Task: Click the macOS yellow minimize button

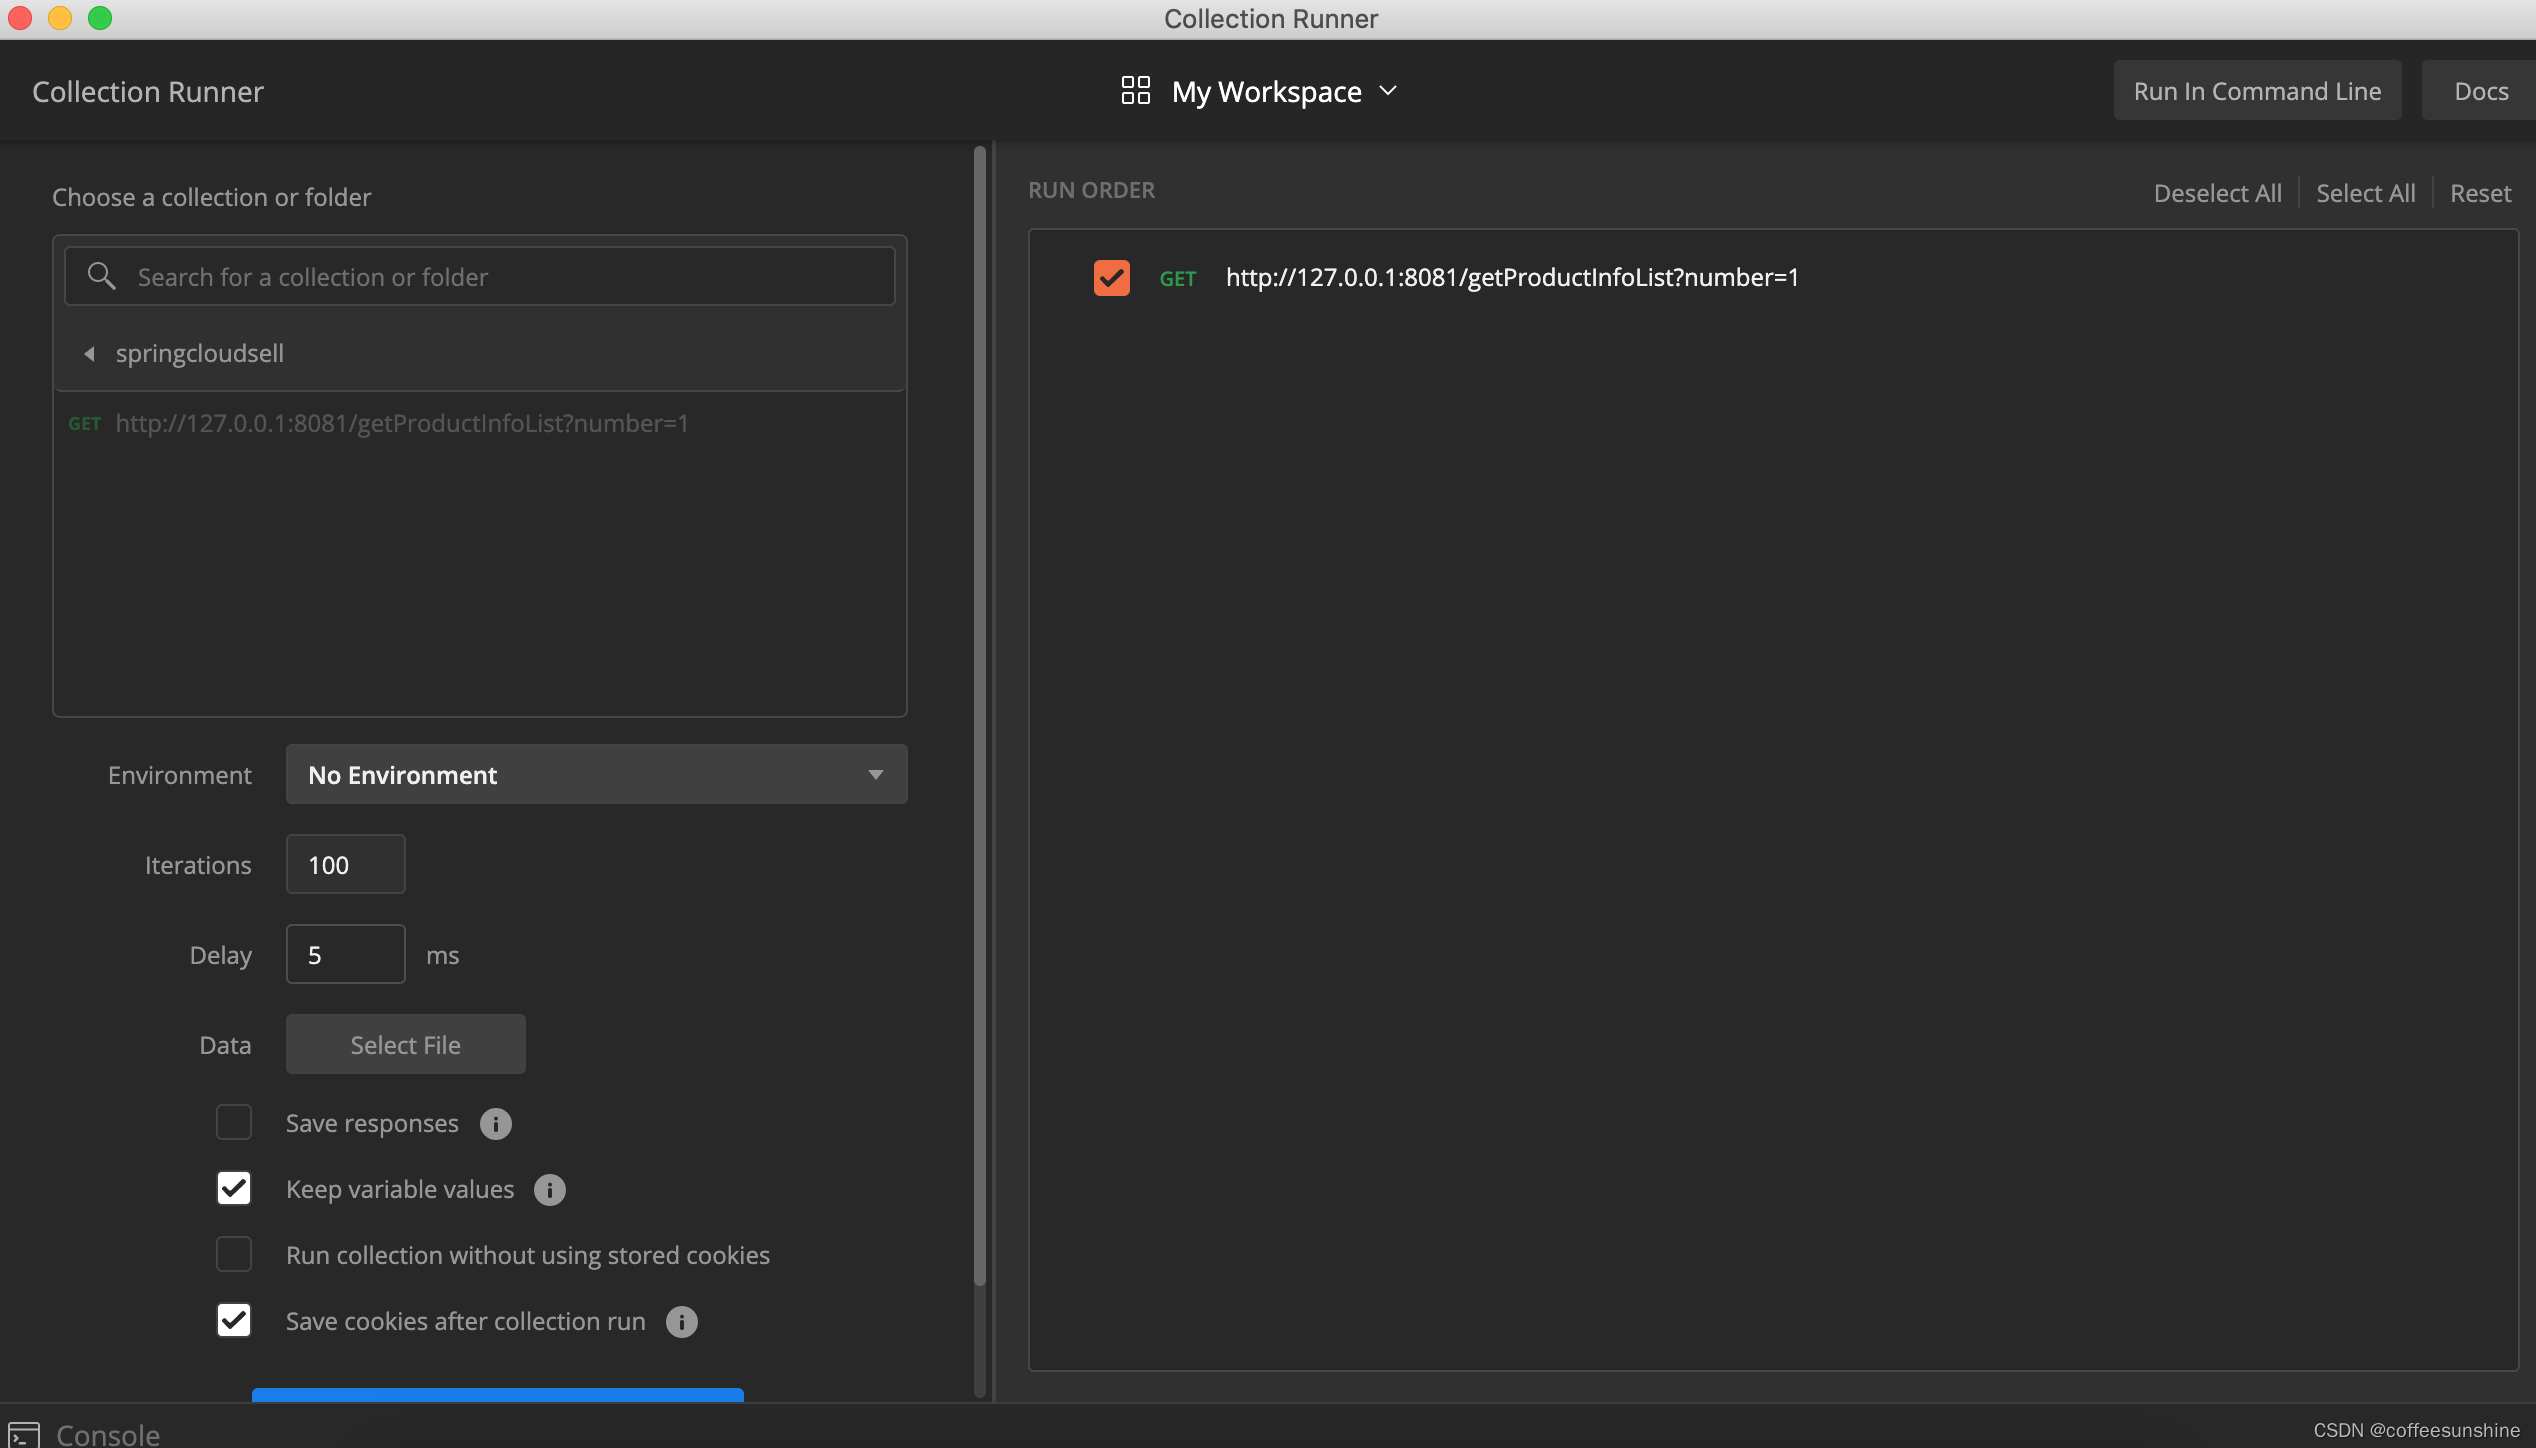Action: click(x=60, y=18)
